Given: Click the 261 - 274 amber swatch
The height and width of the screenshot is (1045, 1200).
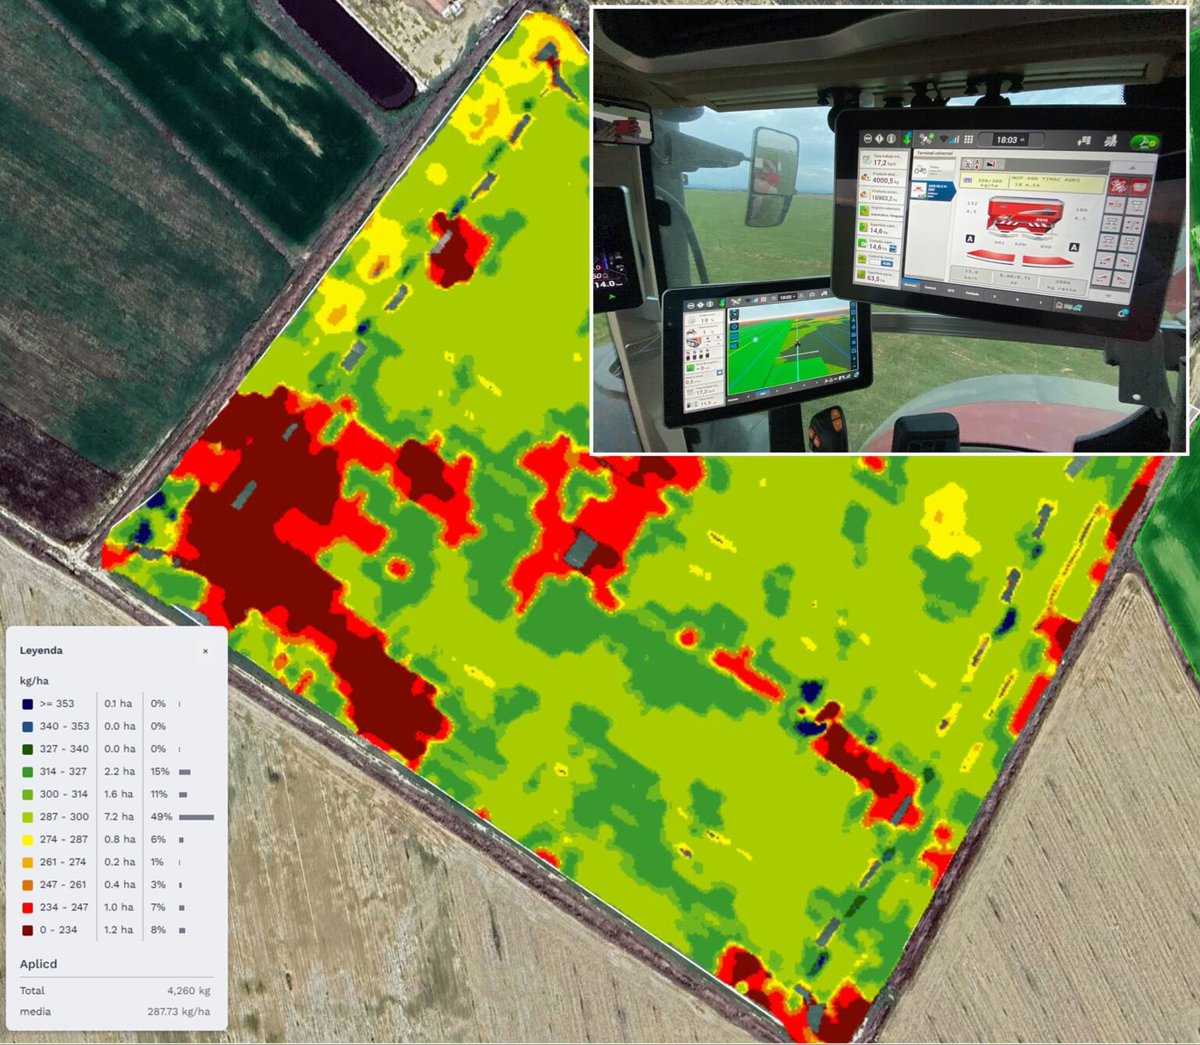Looking at the screenshot, I should (x=27, y=862).
